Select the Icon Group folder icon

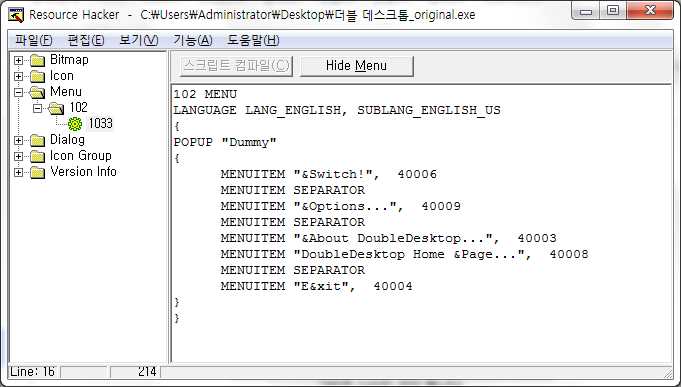click(x=38, y=156)
